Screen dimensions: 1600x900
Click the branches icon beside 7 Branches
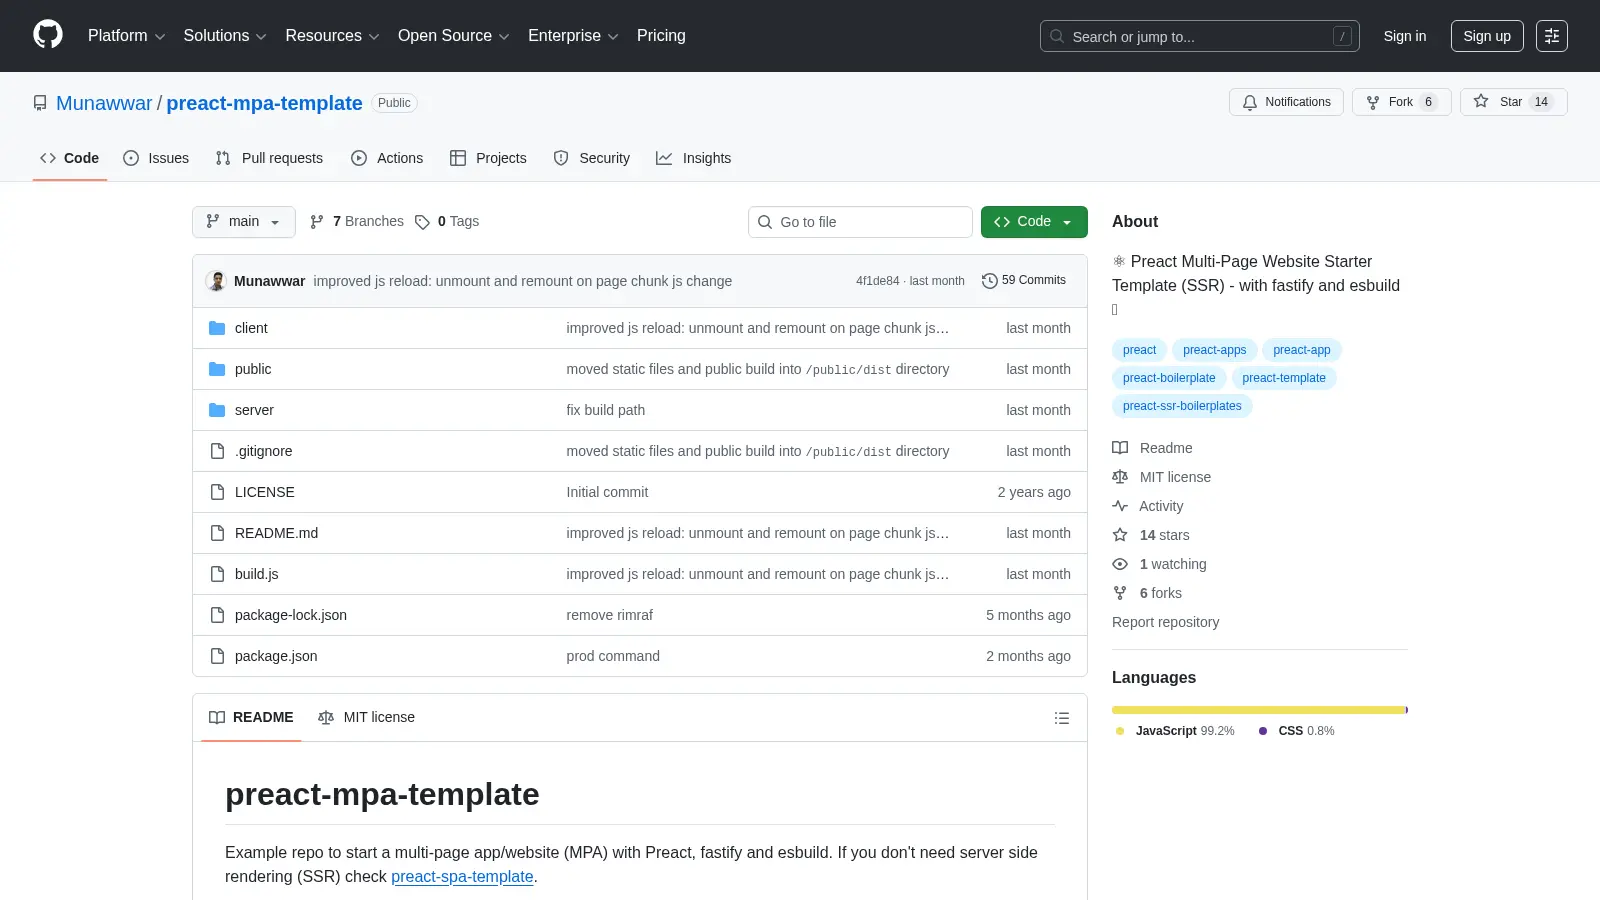click(x=317, y=222)
